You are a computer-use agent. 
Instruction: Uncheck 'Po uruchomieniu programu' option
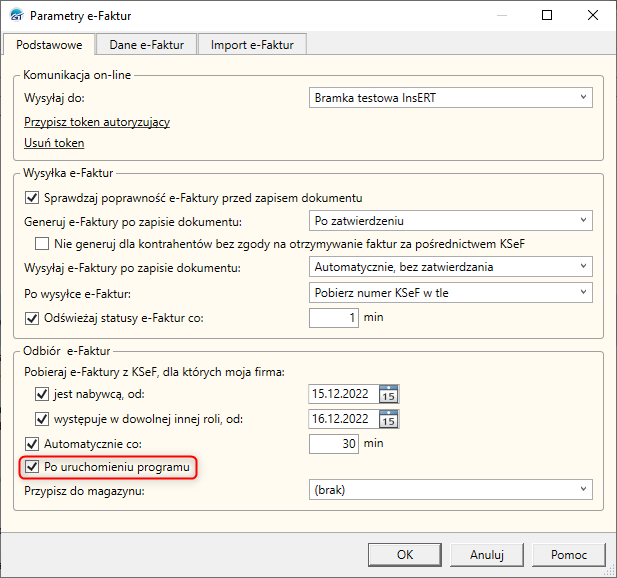[x=31, y=466]
